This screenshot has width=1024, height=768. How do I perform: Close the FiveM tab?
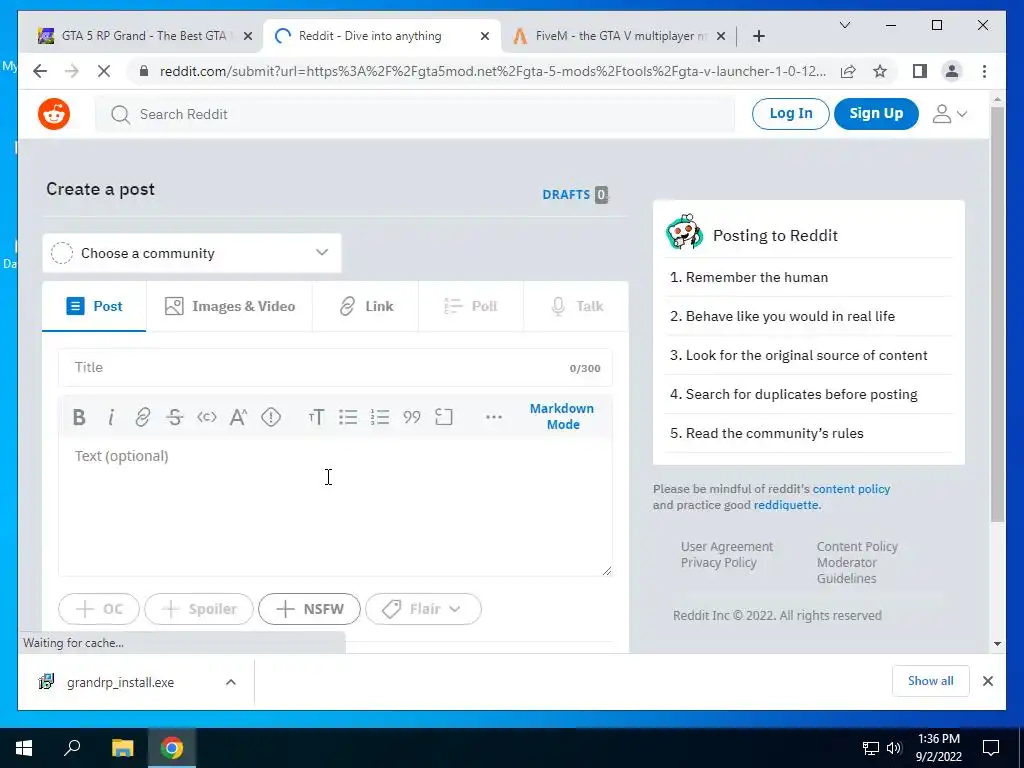point(720,36)
